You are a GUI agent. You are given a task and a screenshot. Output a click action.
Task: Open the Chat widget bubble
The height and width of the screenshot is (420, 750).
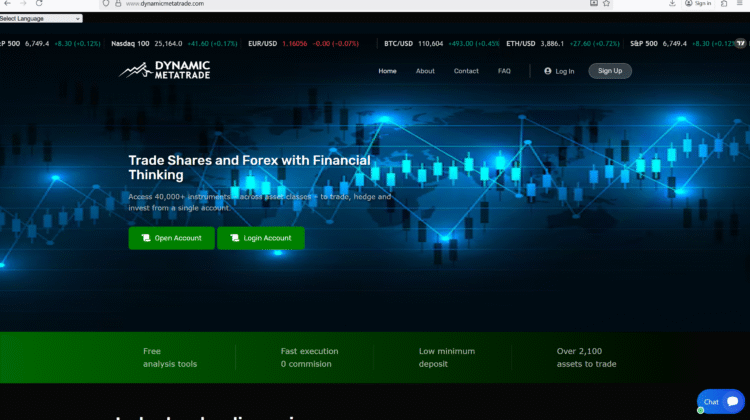pos(720,401)
